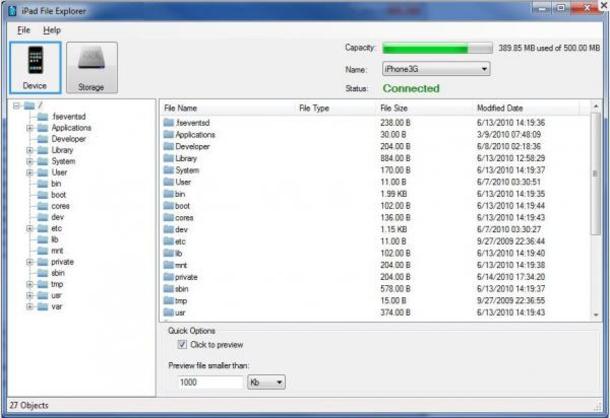The height and width of the screenshot is (418, 610).
Task: Click mnt folder icon in file list
Action: (x=168, y=265)
